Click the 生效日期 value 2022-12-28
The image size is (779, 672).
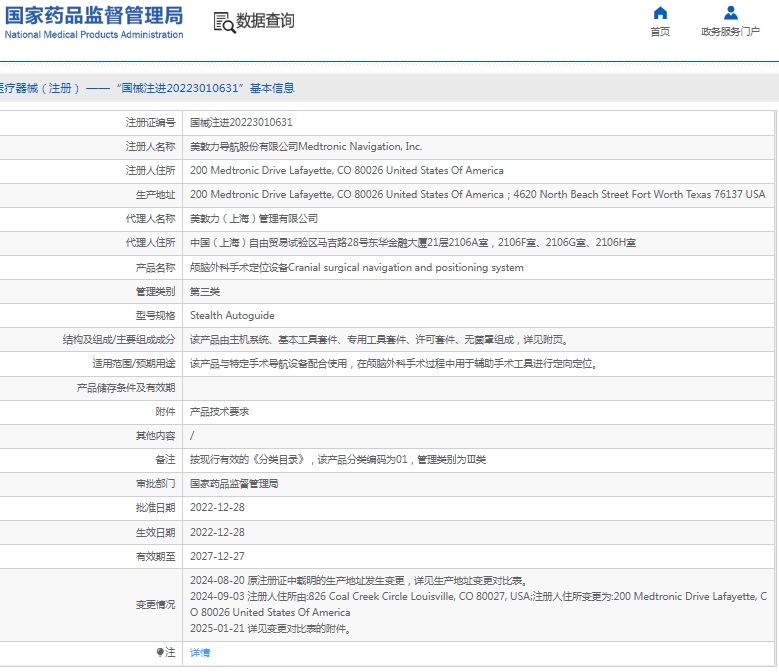tap(217, 532)
